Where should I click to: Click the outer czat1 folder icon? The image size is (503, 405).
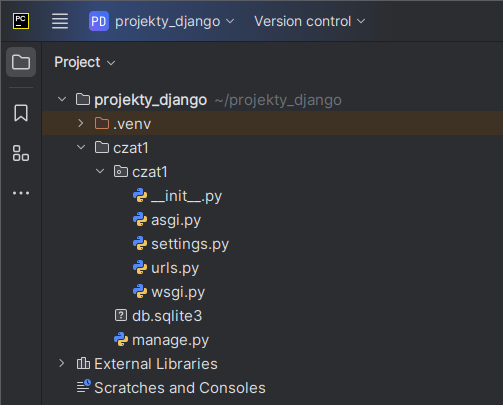(x=102, y=147)
